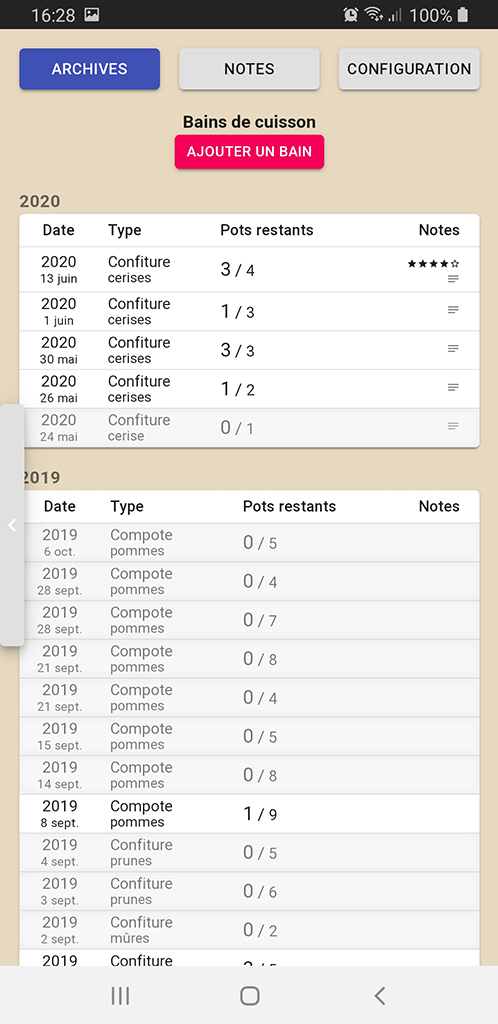The width and height of the screenshot is (498, 1024).
Task: Tap Android recent apps icon
Action: [x=120, y=995]
